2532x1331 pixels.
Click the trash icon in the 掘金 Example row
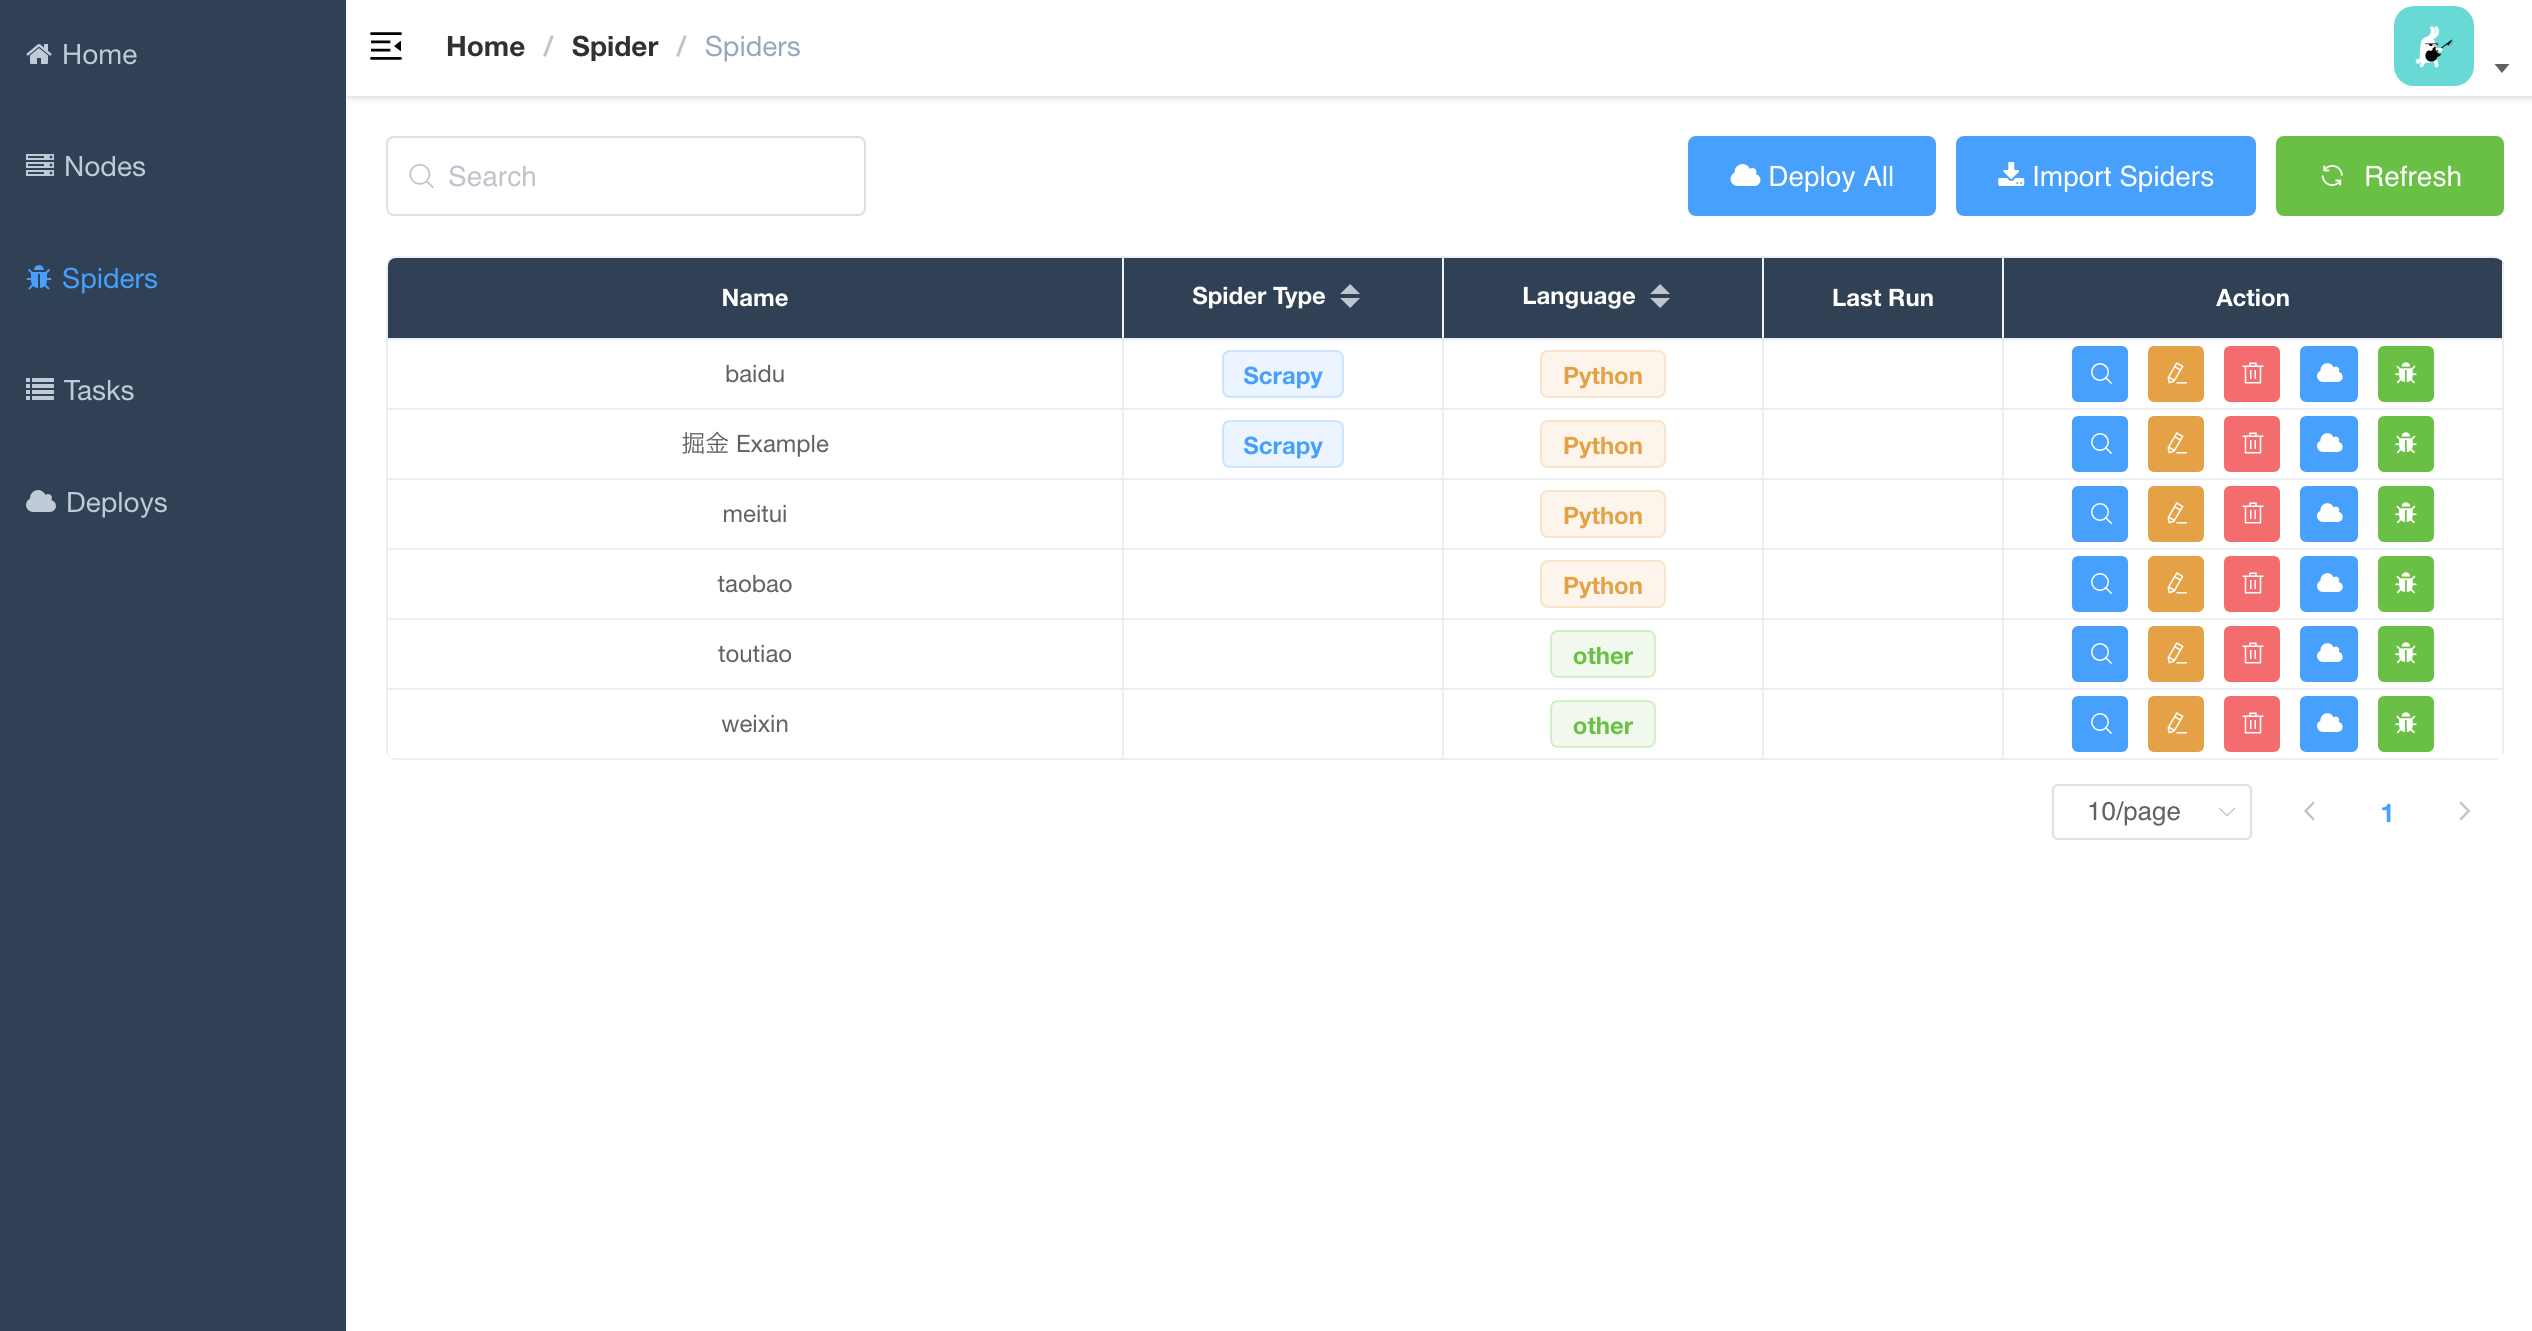tap(2252, 444)
